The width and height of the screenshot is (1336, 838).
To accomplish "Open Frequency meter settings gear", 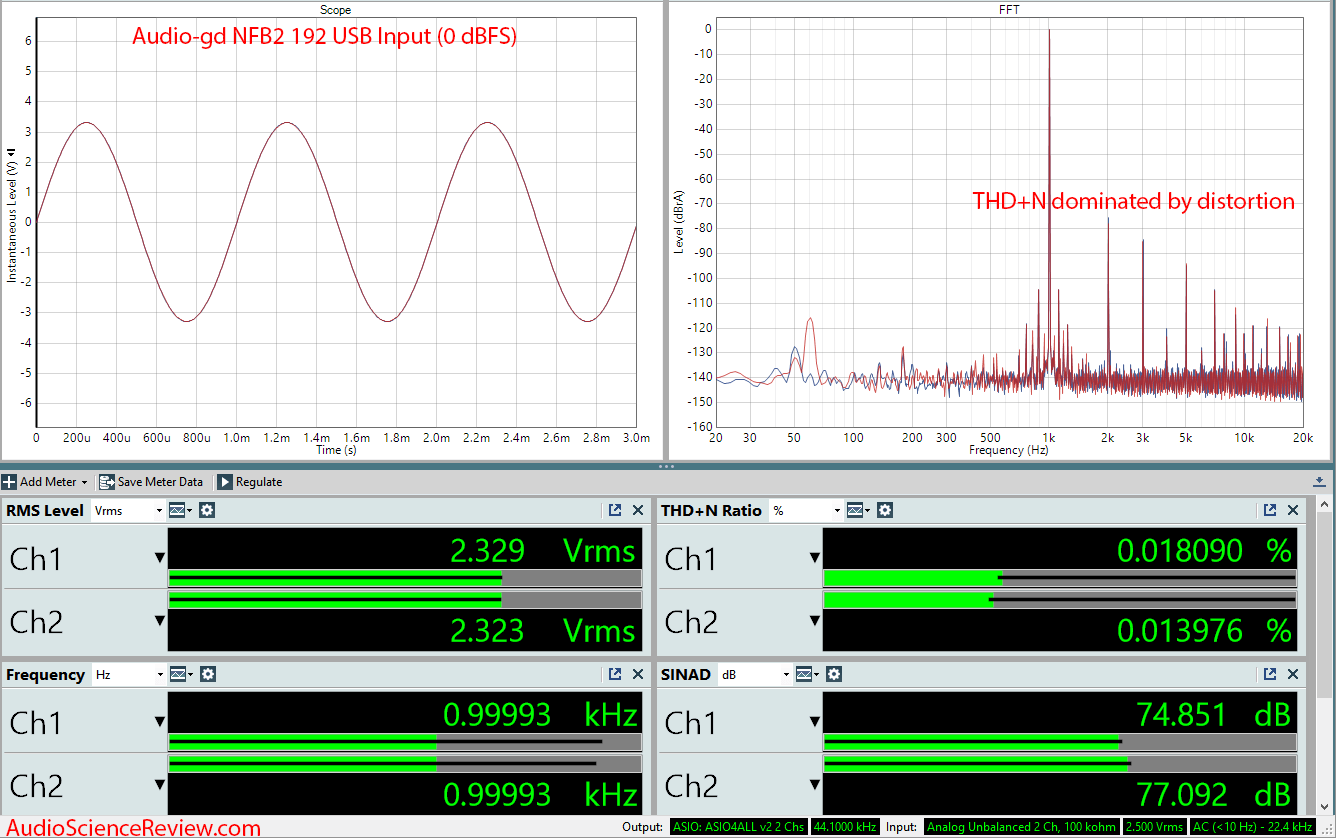I will tap(207, 674).
